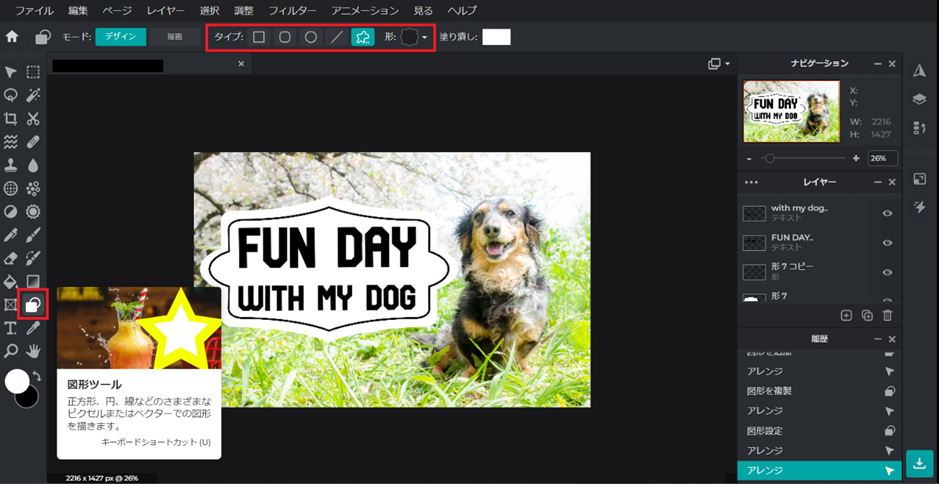This screenshot has width=939, height=484.
Task: Open the 塗り潰し white fill swatch
Action: pos(496,37)
